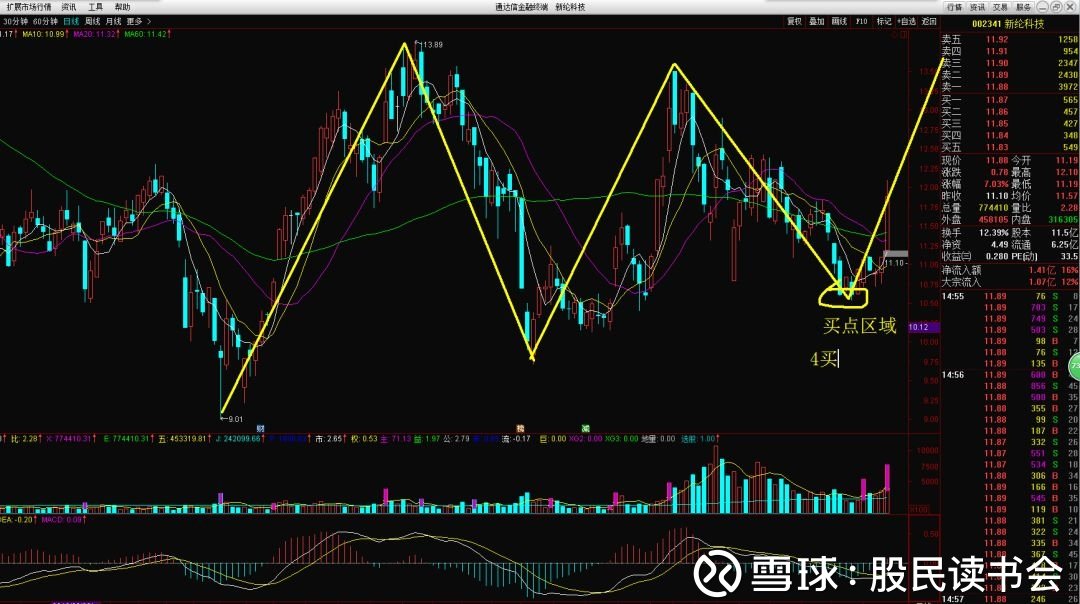Minimize the trading software window

1043,7
